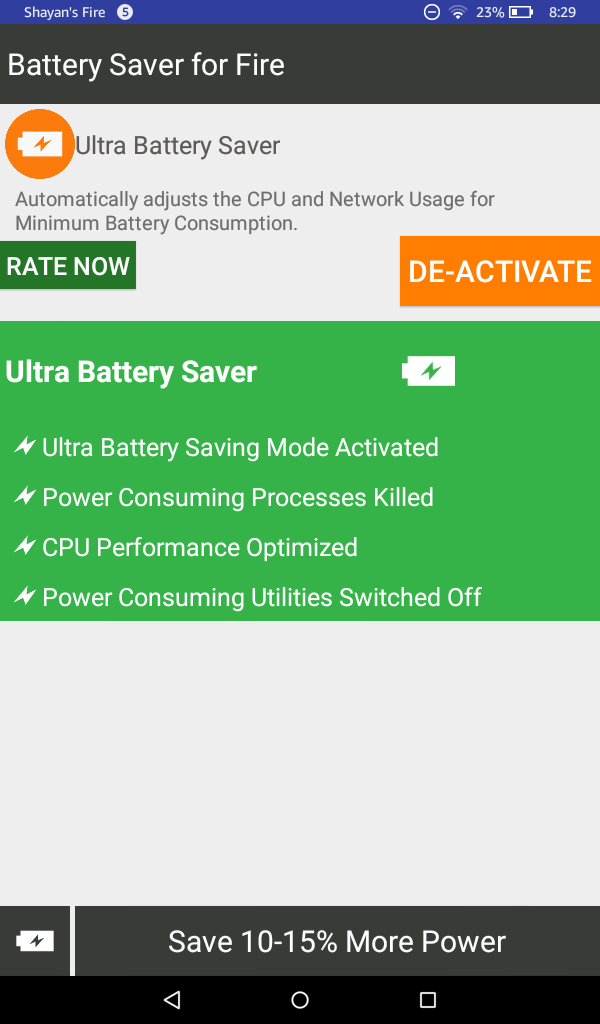
Task: Tap the battery indicator in status bar
Action: pos(520,12)
